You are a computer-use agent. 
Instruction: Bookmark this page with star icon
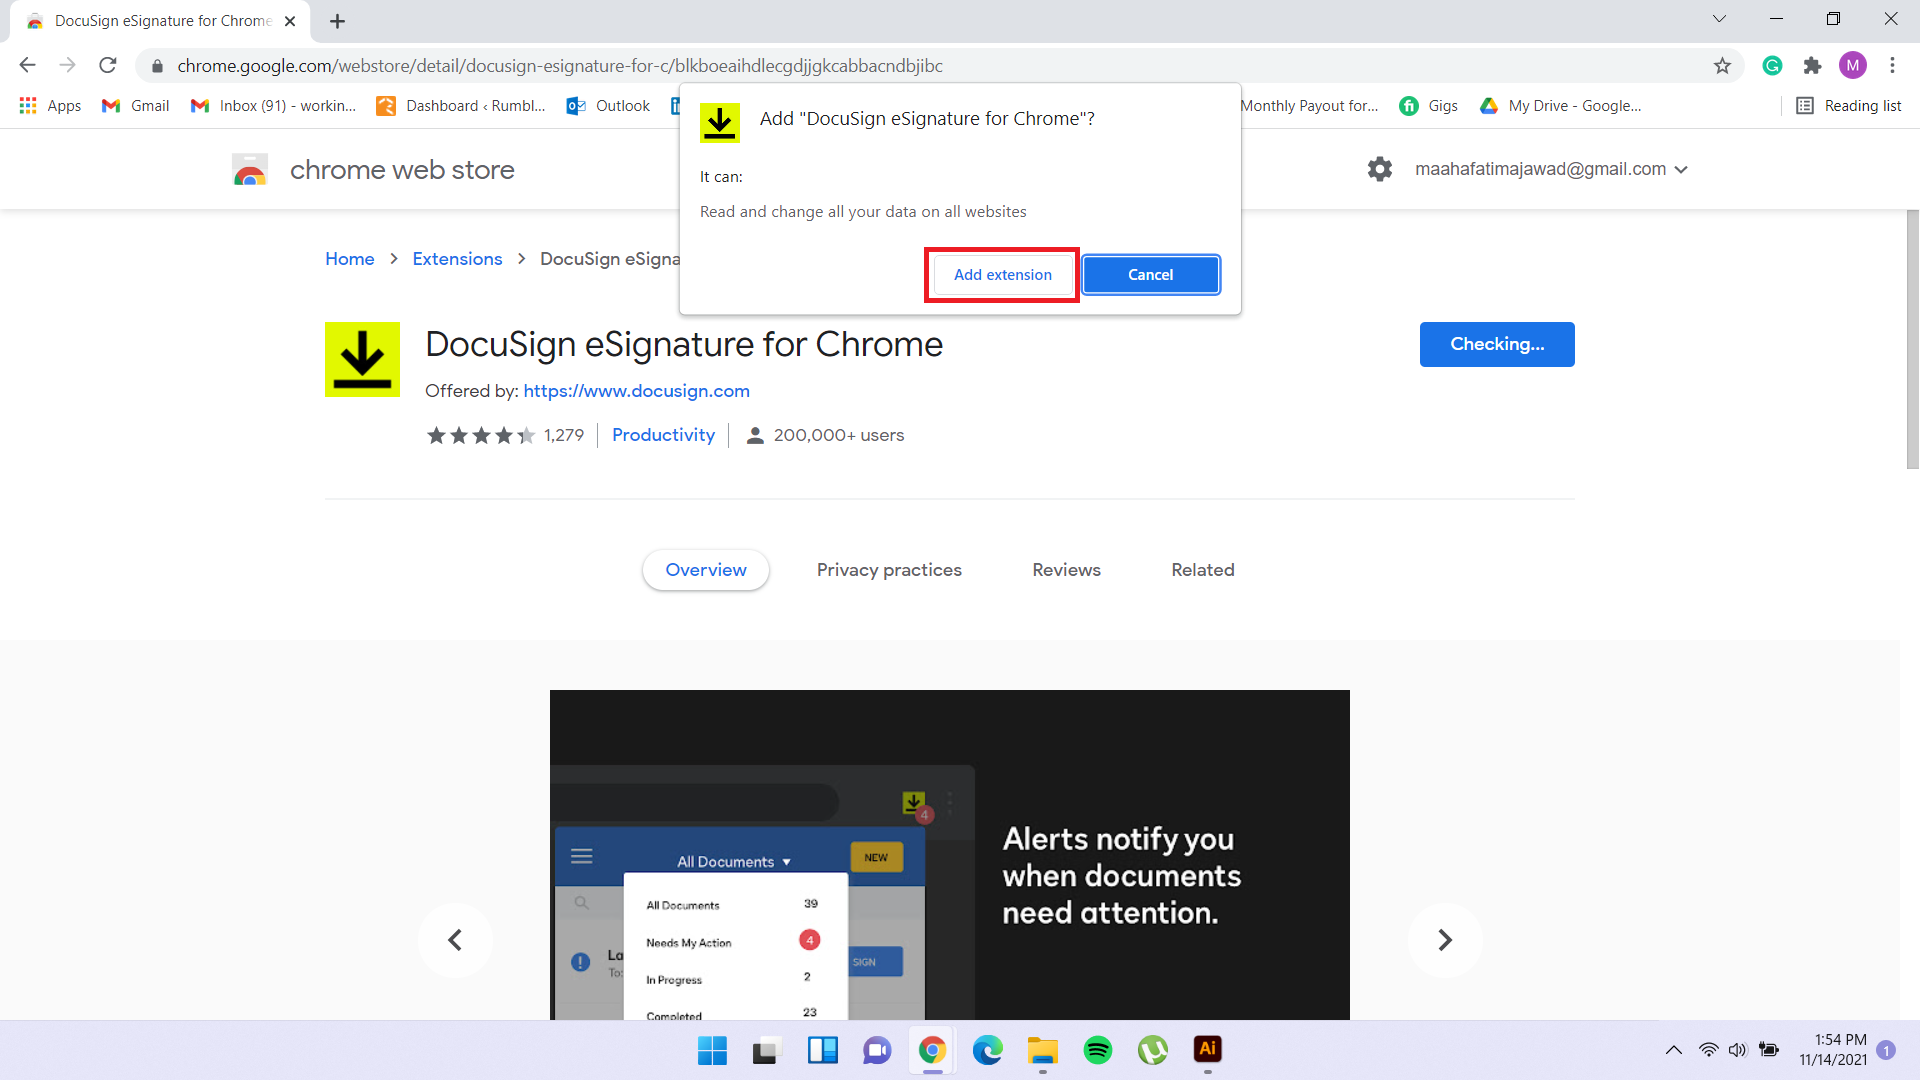coord(1722,66)
